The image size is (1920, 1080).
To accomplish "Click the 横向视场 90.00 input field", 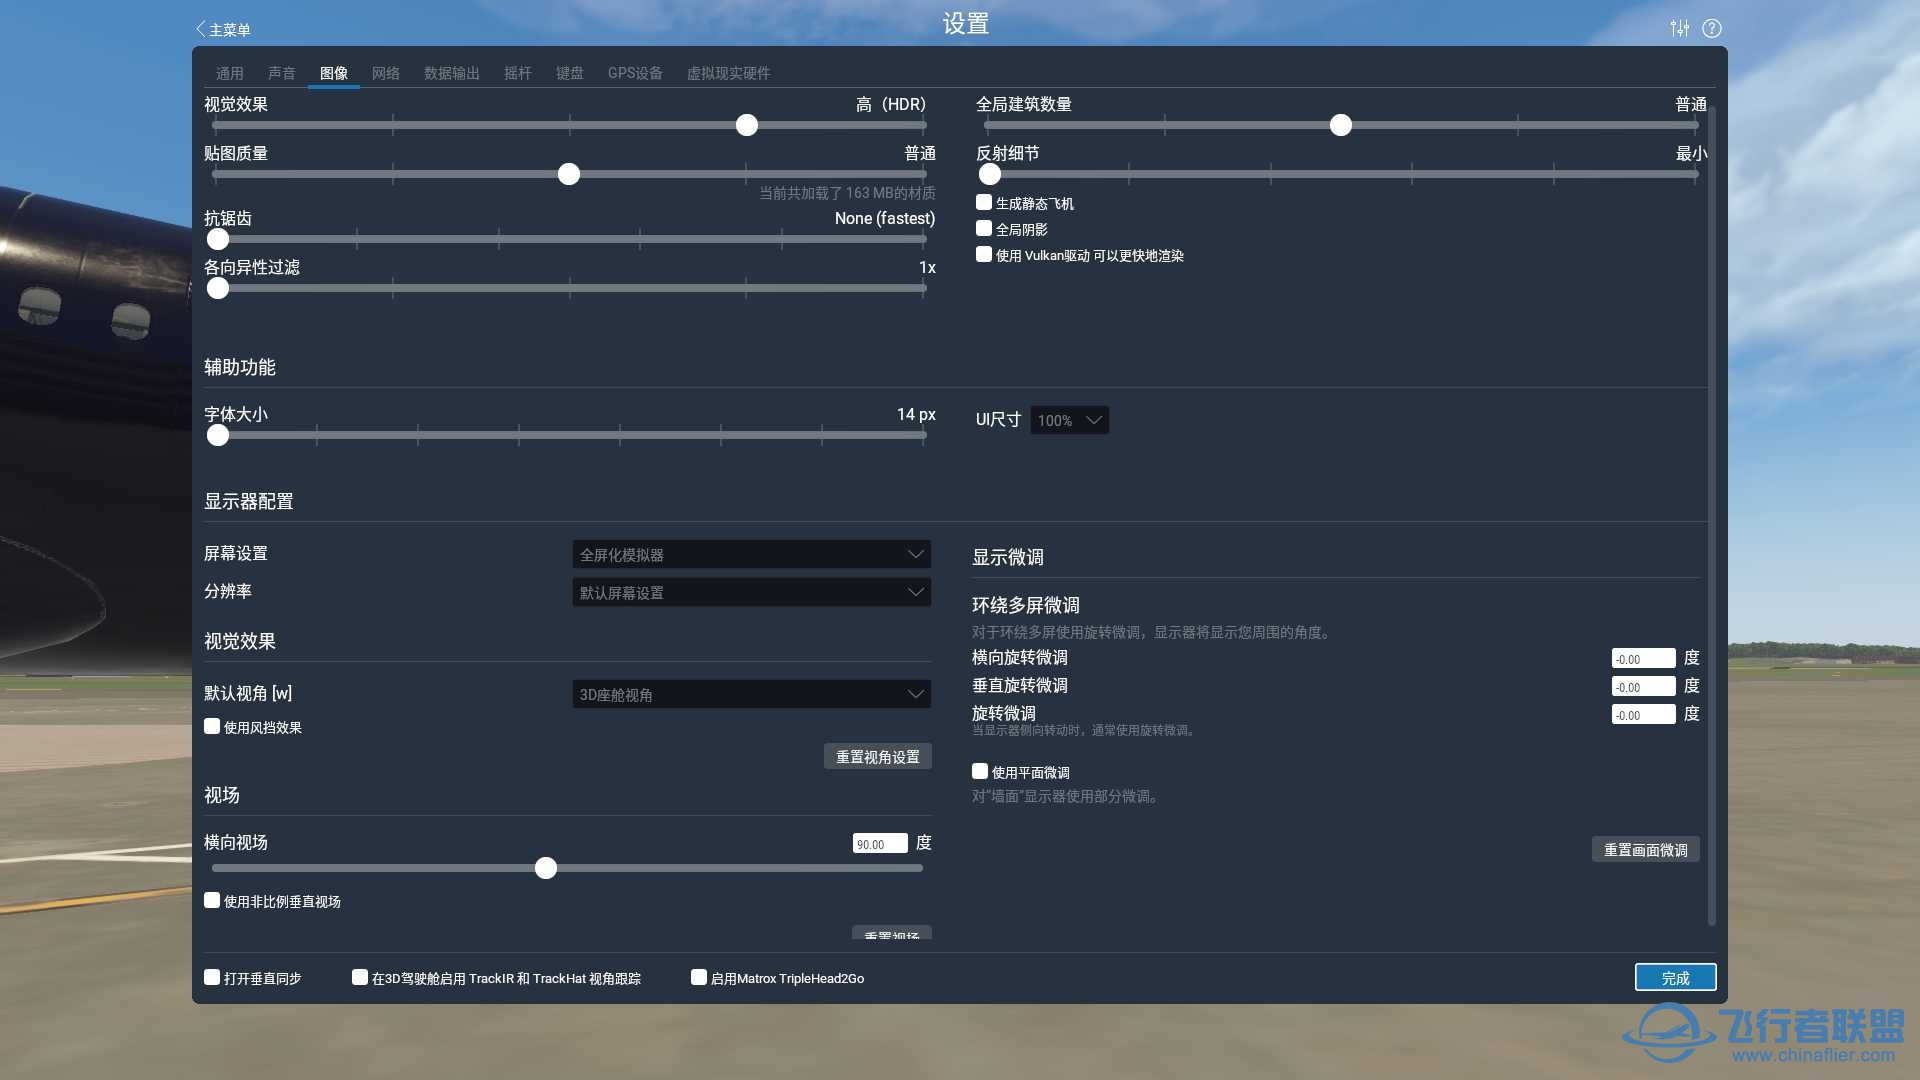I will tap(880, 843).
